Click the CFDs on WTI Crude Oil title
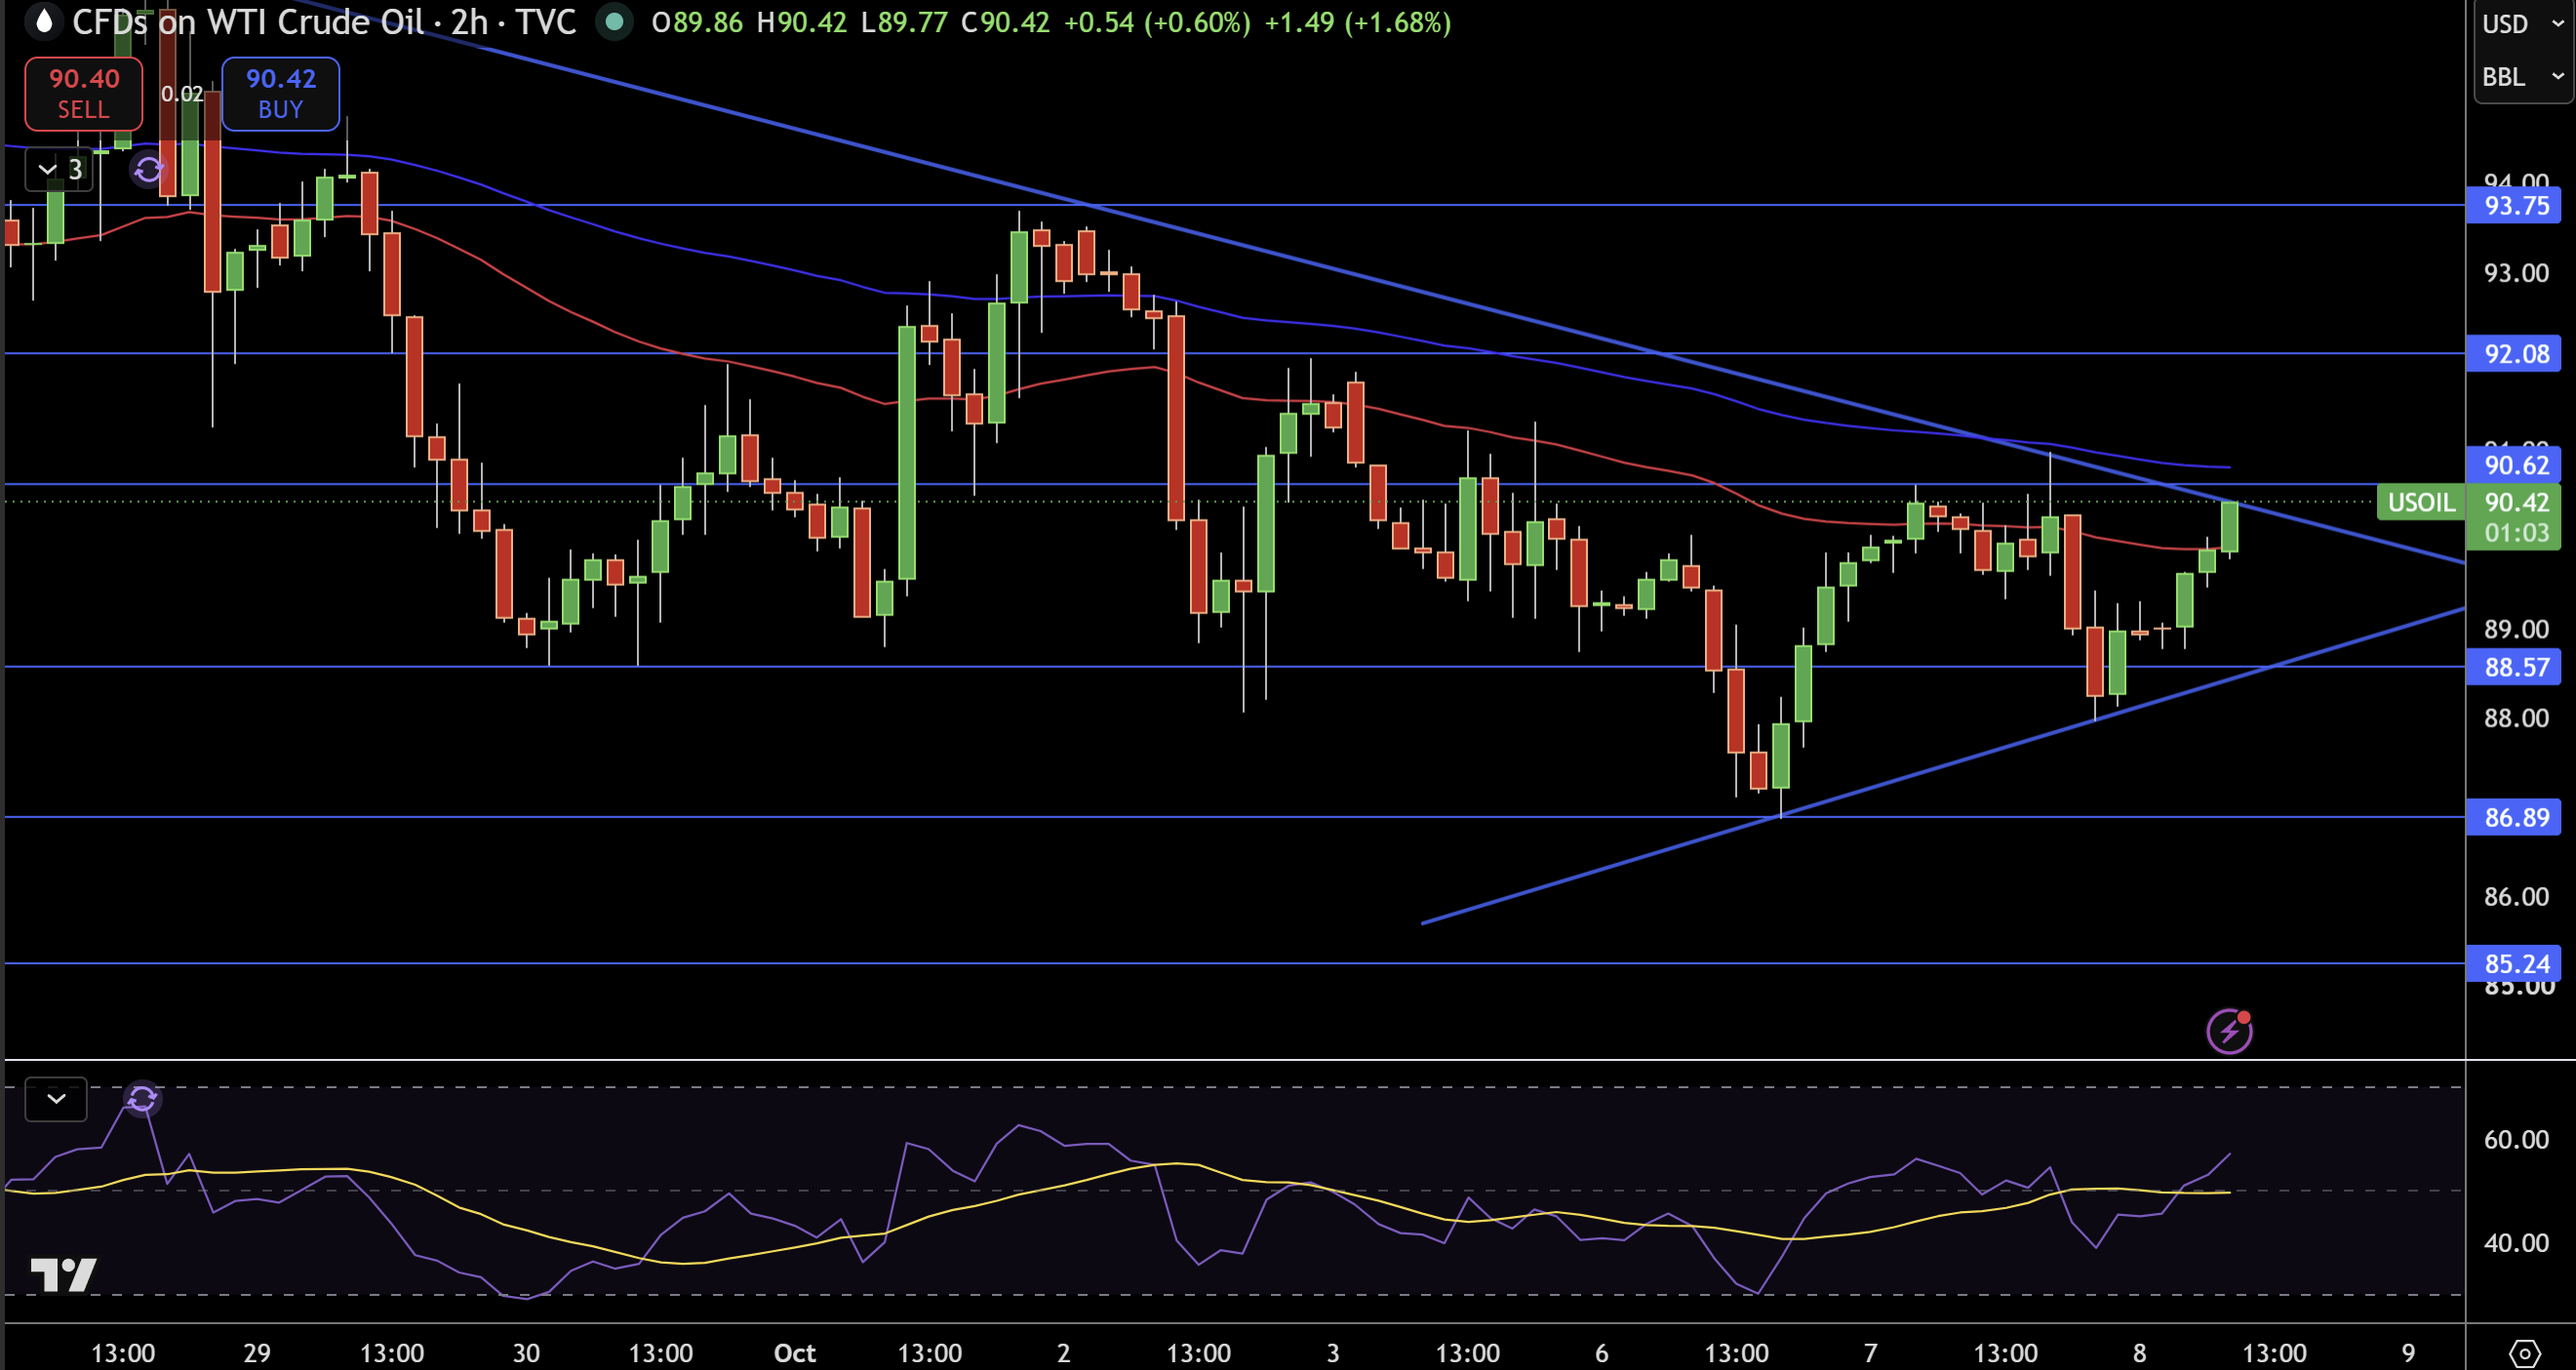Viewport: 2576px width, 1370px height. 248,22
